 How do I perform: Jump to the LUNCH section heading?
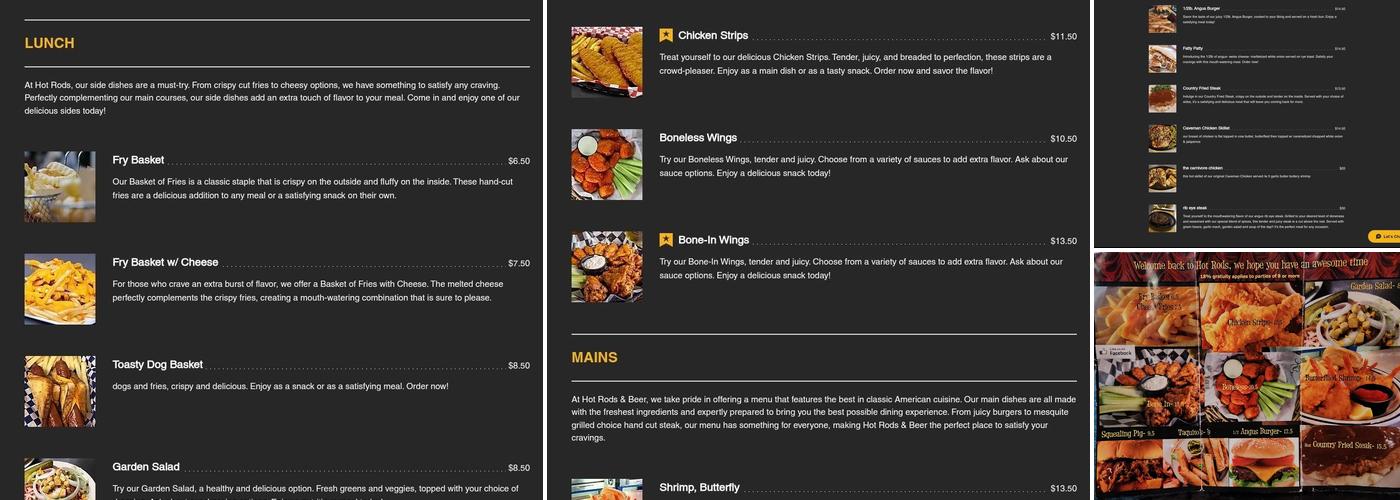[x=49, y=43]
